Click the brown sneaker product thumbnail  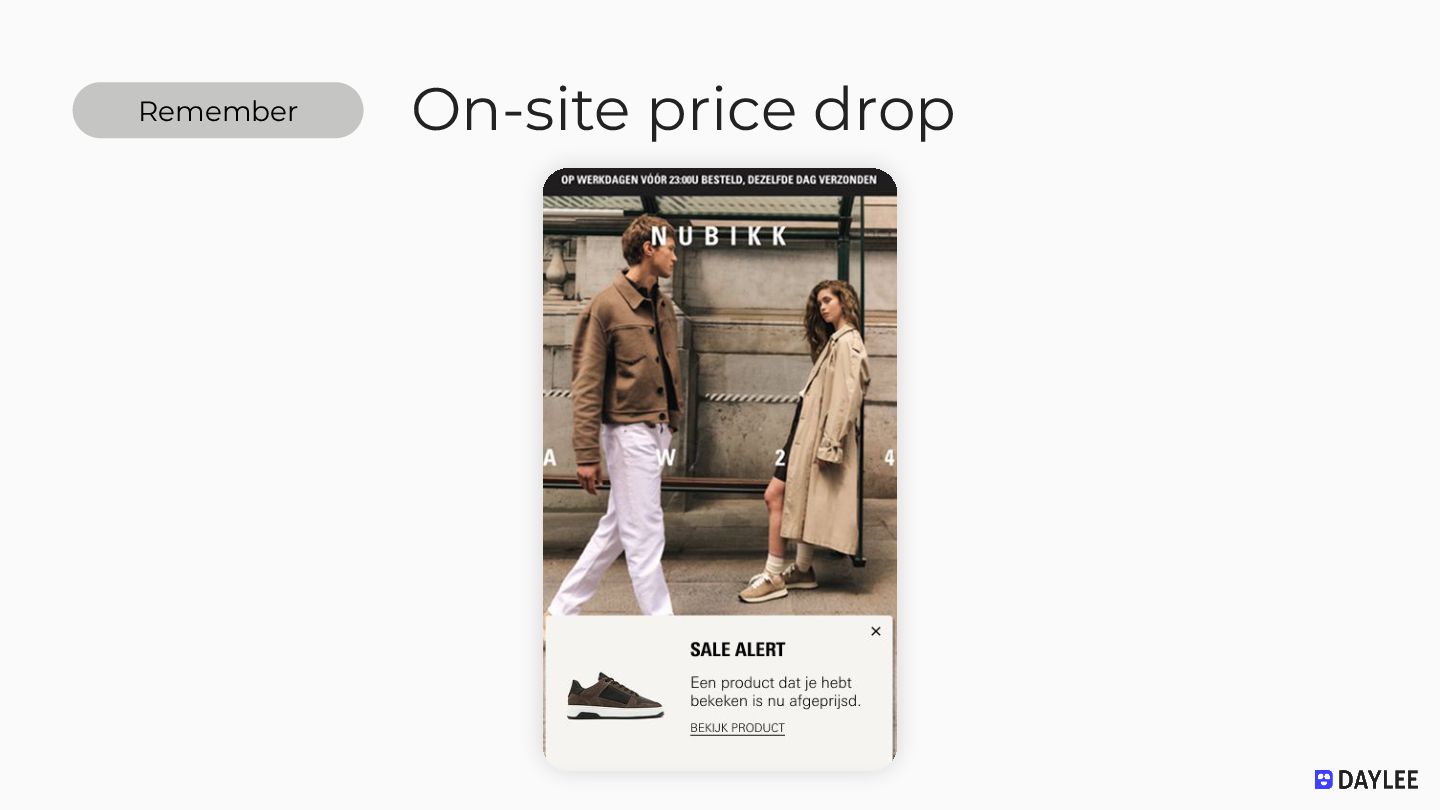tap(615, 696)
